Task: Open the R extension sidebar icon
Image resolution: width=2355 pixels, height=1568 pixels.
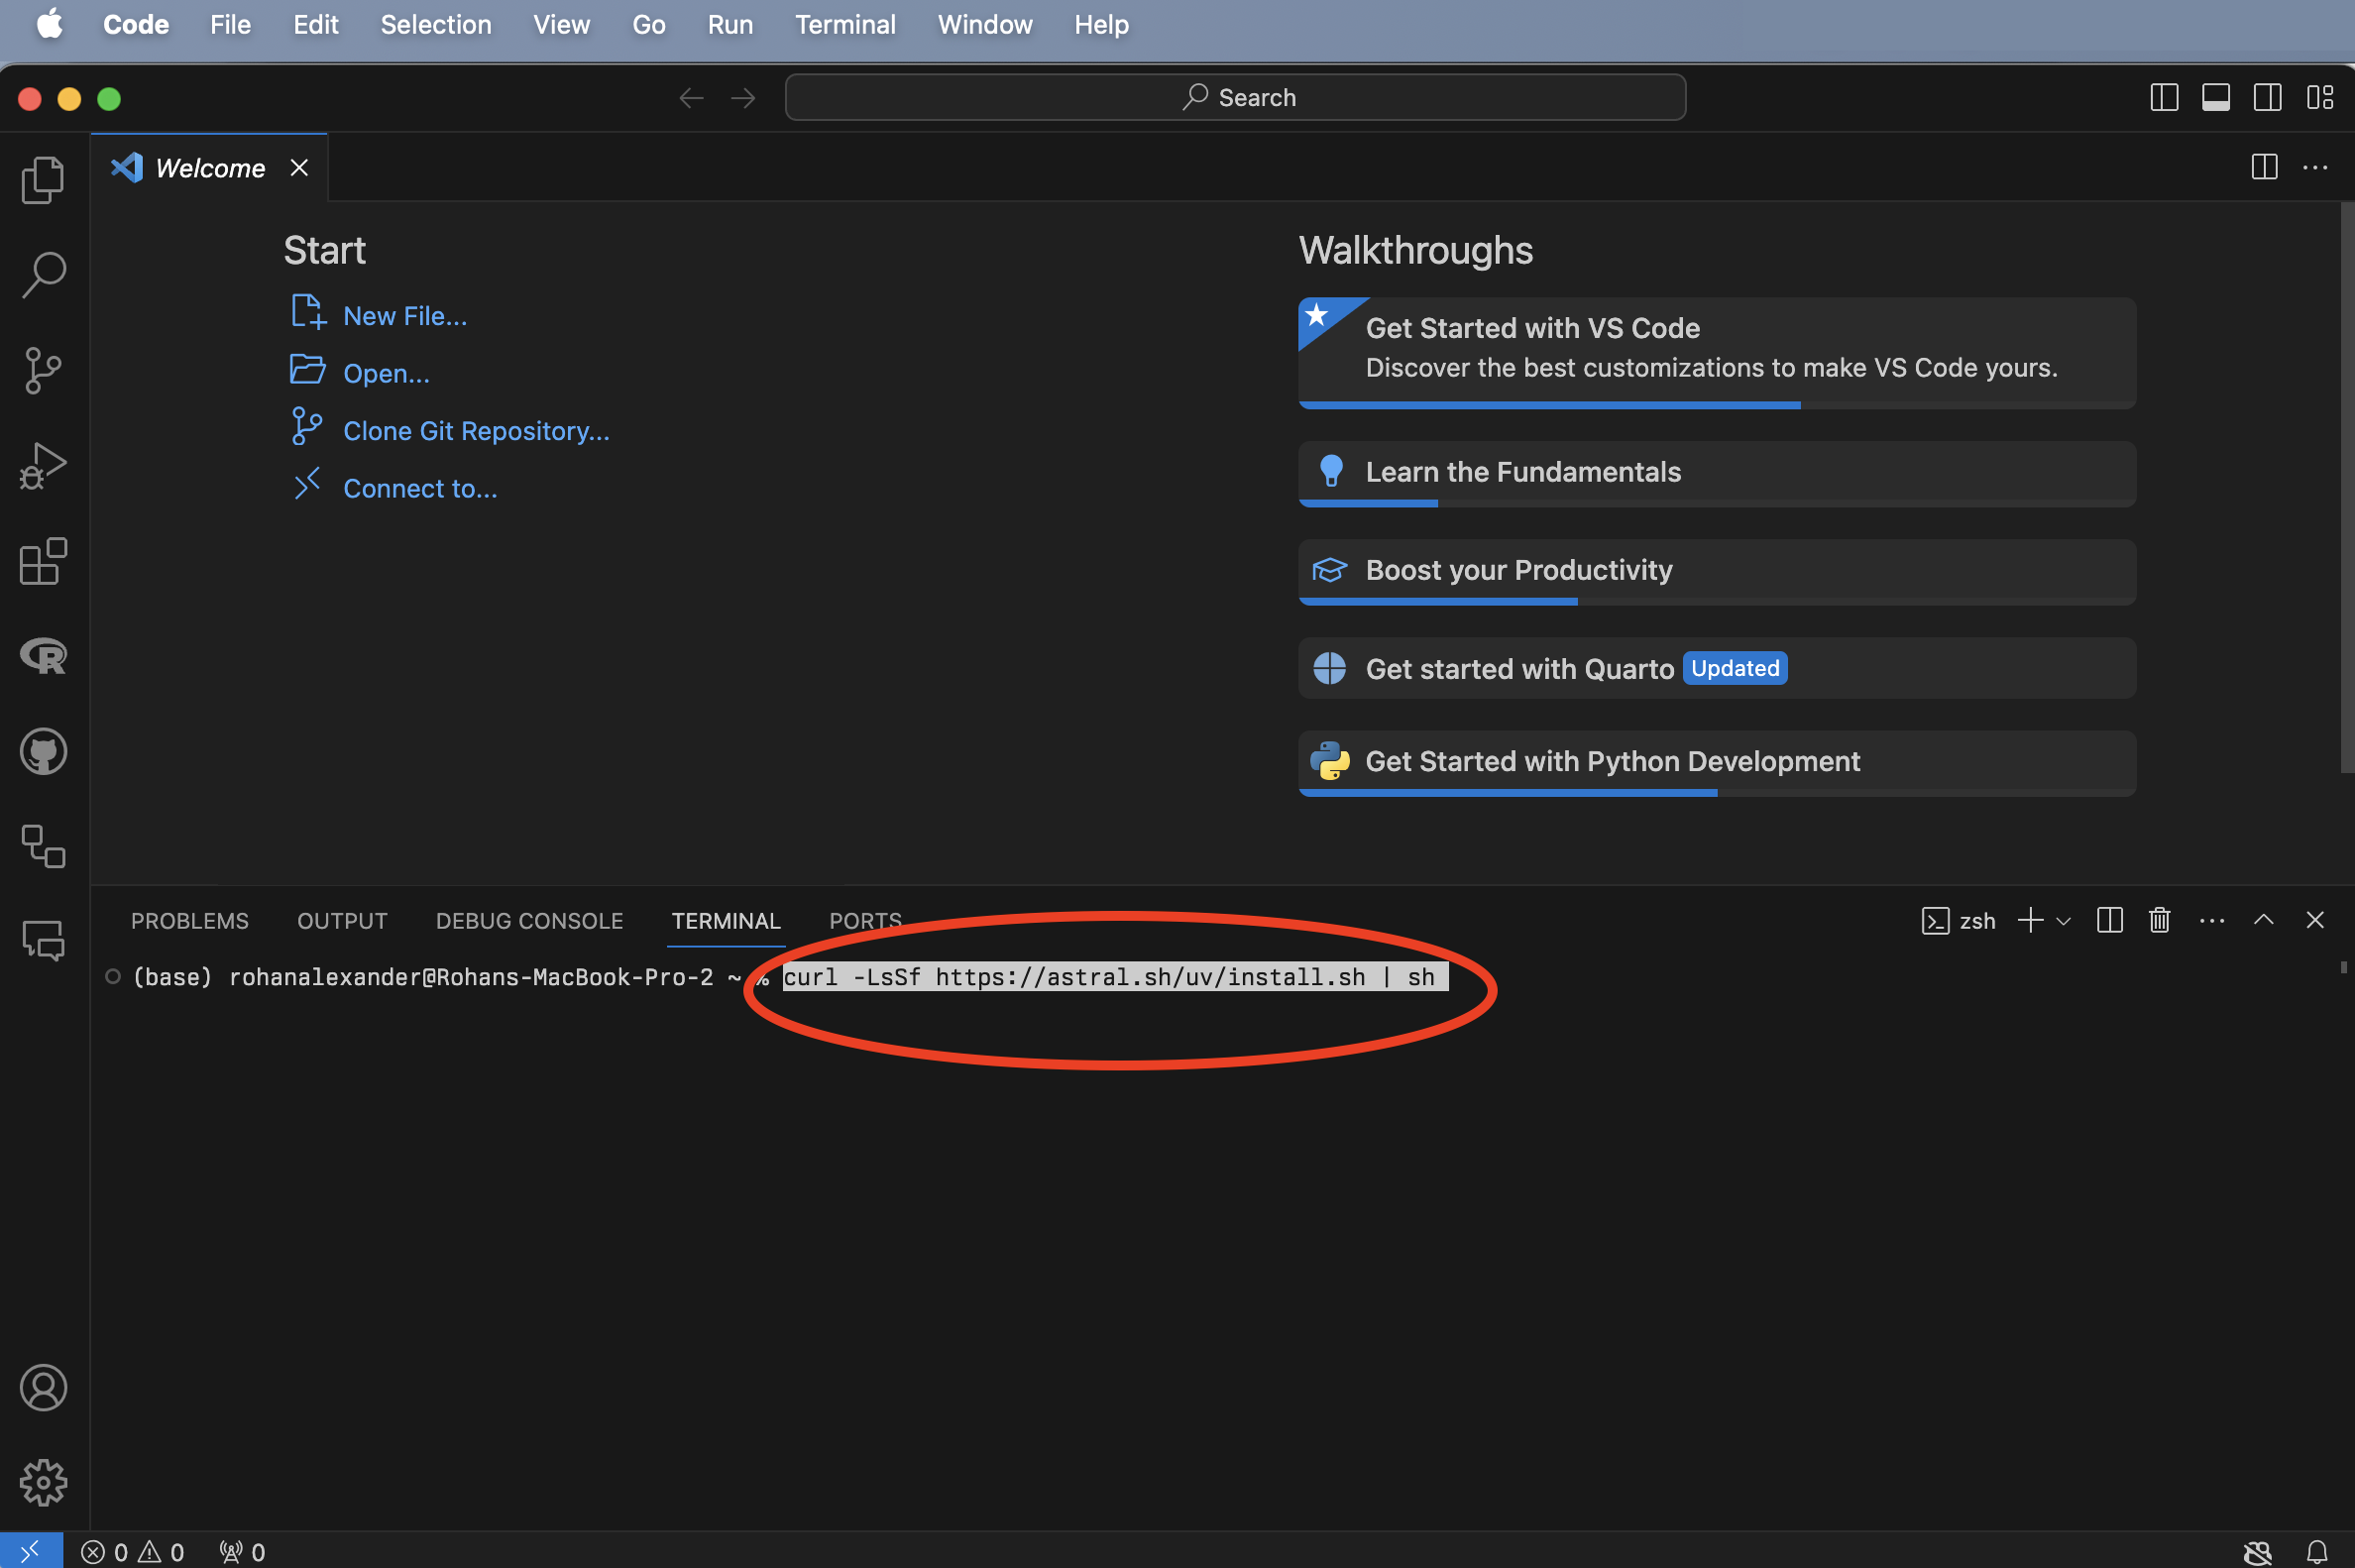Action: 43,657
